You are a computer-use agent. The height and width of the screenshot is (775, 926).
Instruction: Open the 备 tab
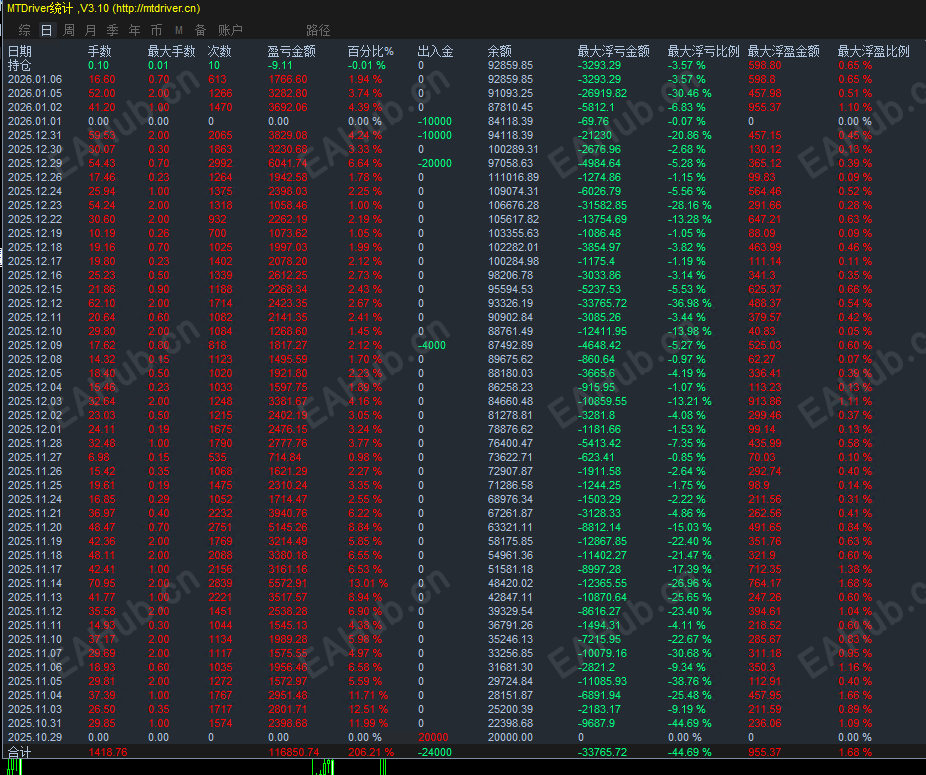[x=201, y=30]
